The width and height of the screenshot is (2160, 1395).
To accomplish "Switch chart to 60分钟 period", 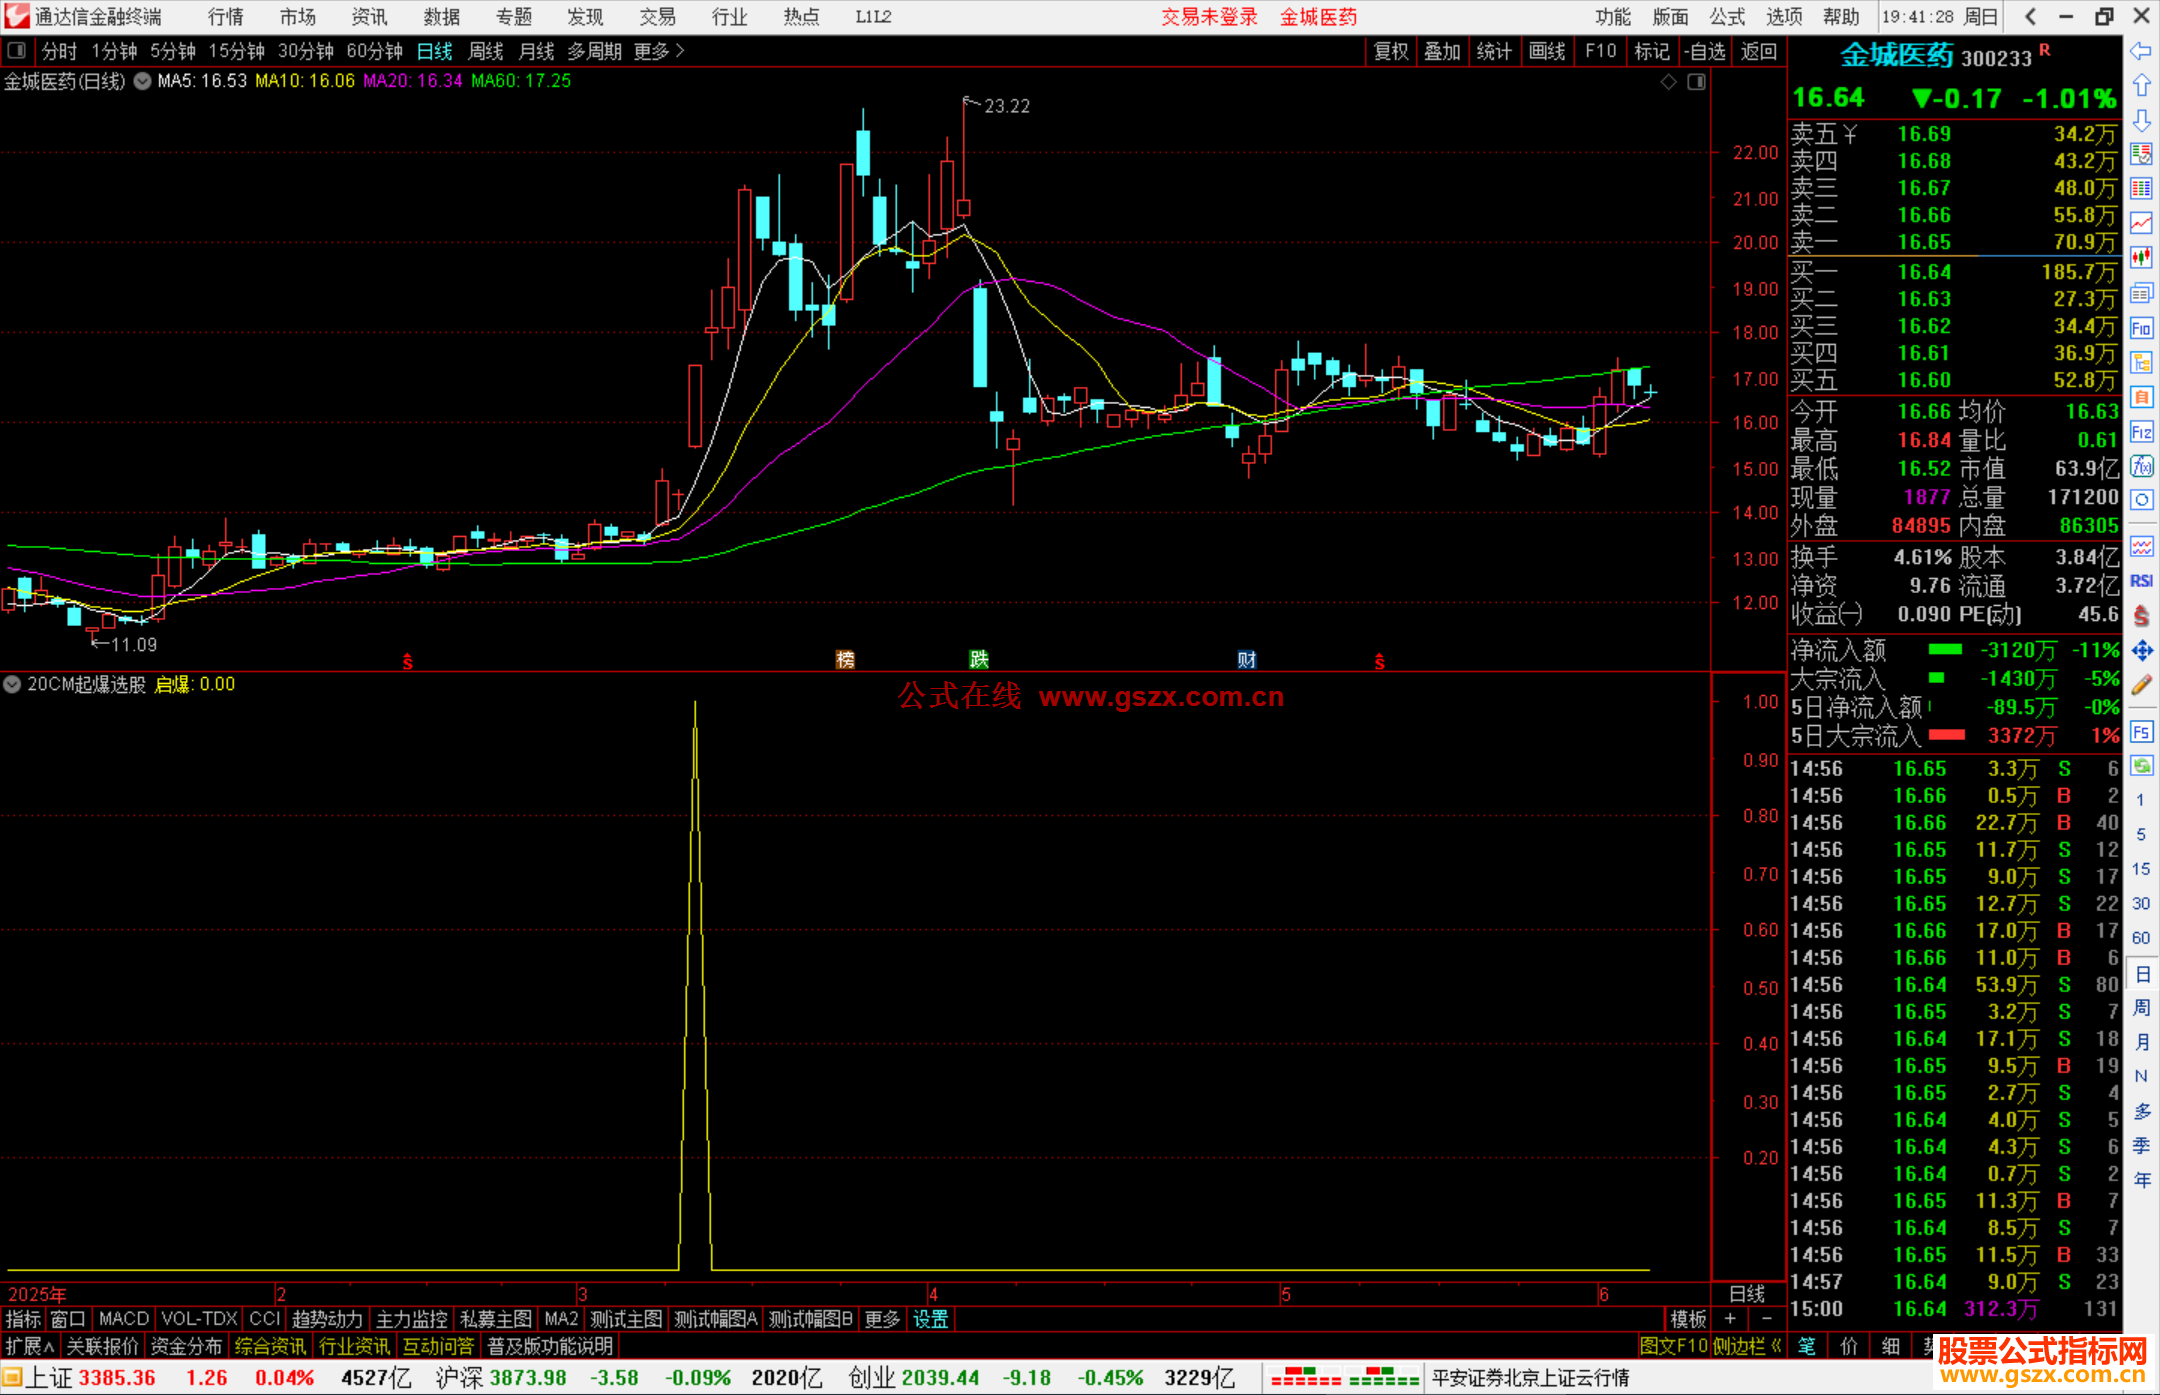I will coord(374,51).
